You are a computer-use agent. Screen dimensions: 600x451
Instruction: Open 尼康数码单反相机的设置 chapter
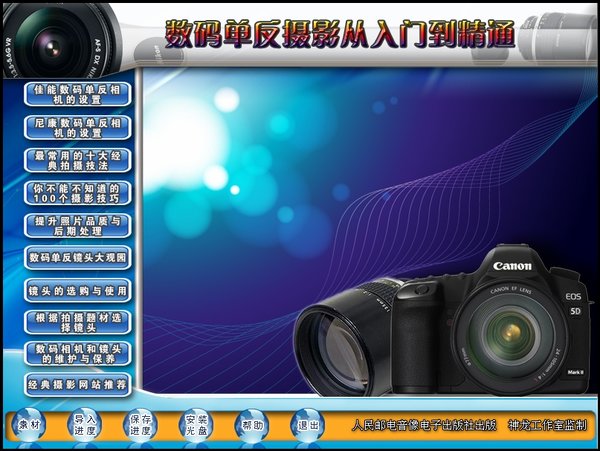click(x=78, y=128)
